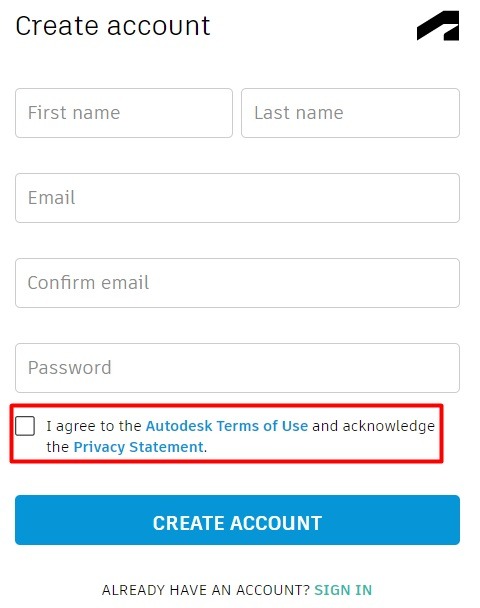Select the 'Last name' placeholder text
Image resolution: width=480 pixels, height=608 pixels.
tap(299, 113)
